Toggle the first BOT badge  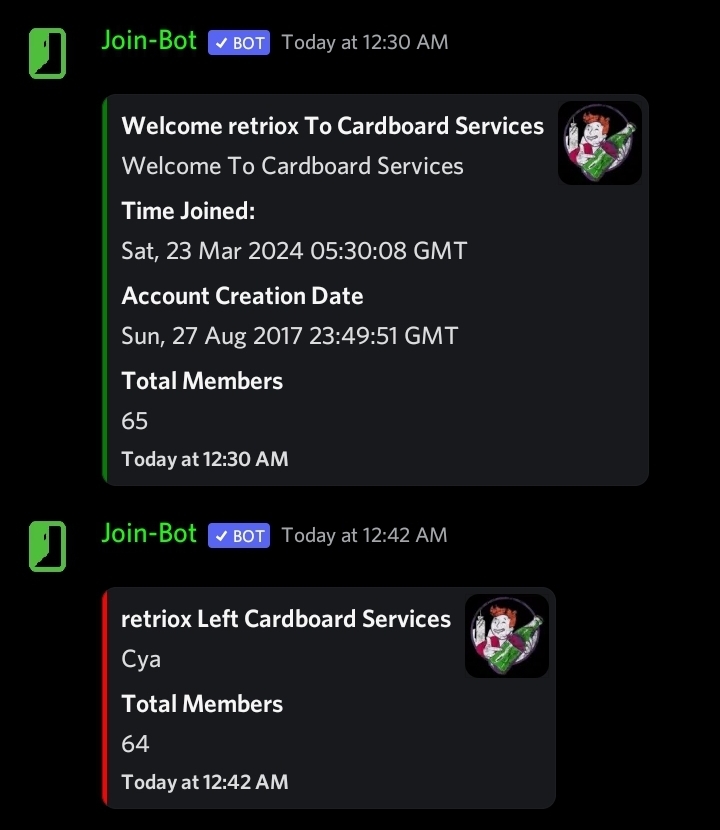(238, 42)
